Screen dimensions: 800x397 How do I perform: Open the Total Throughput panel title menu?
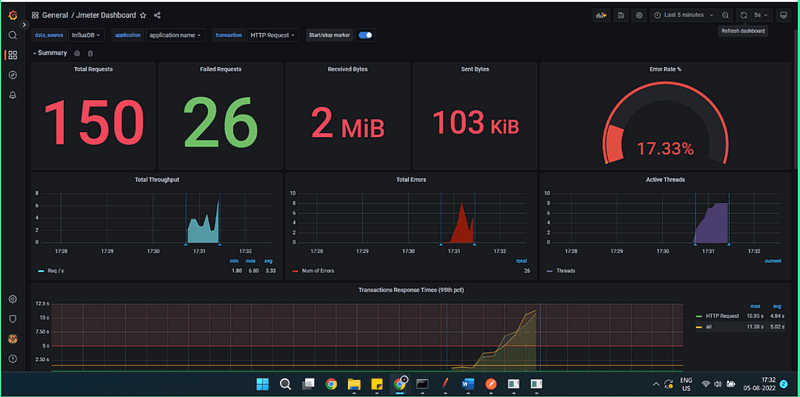click(x=157, y=180)
